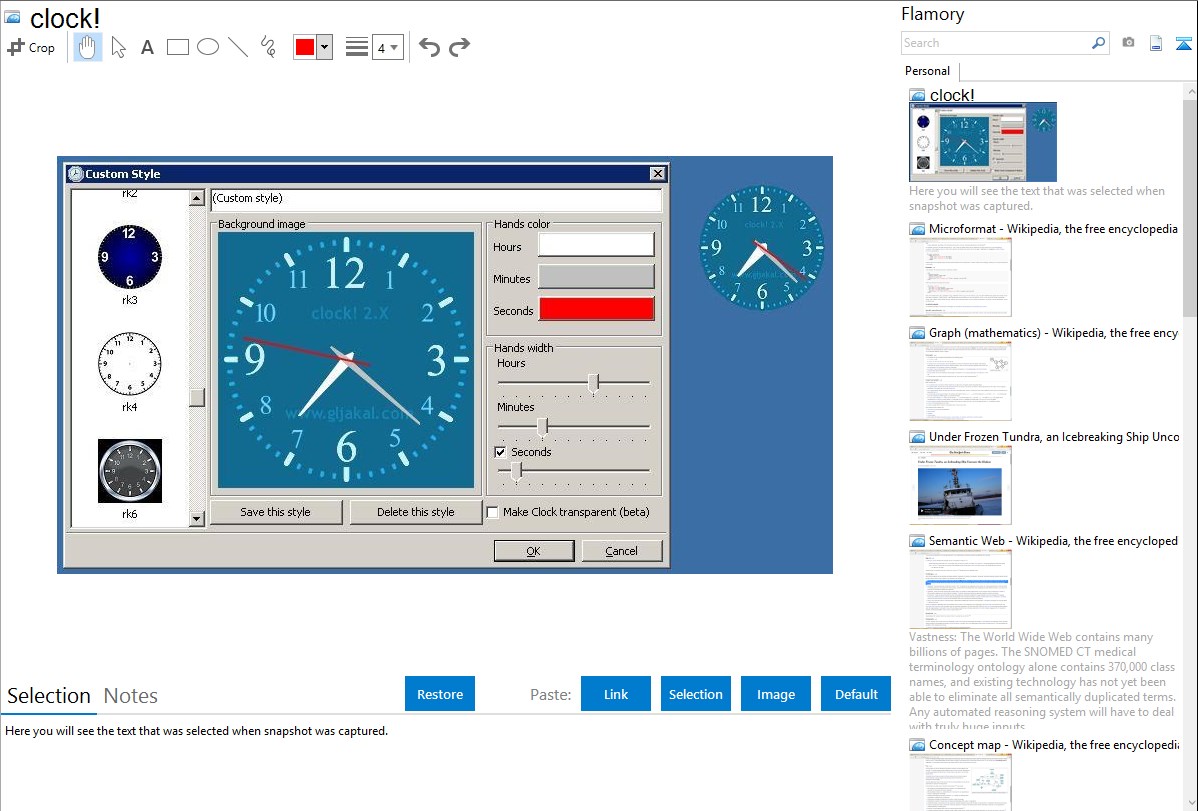Image resolution: width=1198 pixels, height=811 pixels.
Task: Click the background image clock preview
Action: tap(346, 360)
